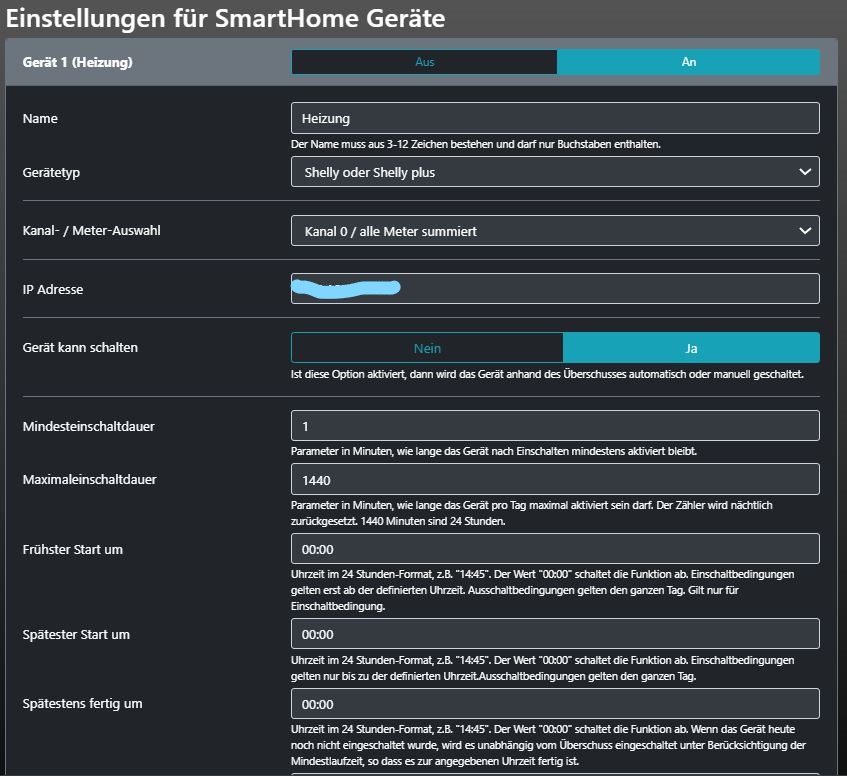
Task: Click the 'Gerätetyp' label text
Action: coord(51,172)
